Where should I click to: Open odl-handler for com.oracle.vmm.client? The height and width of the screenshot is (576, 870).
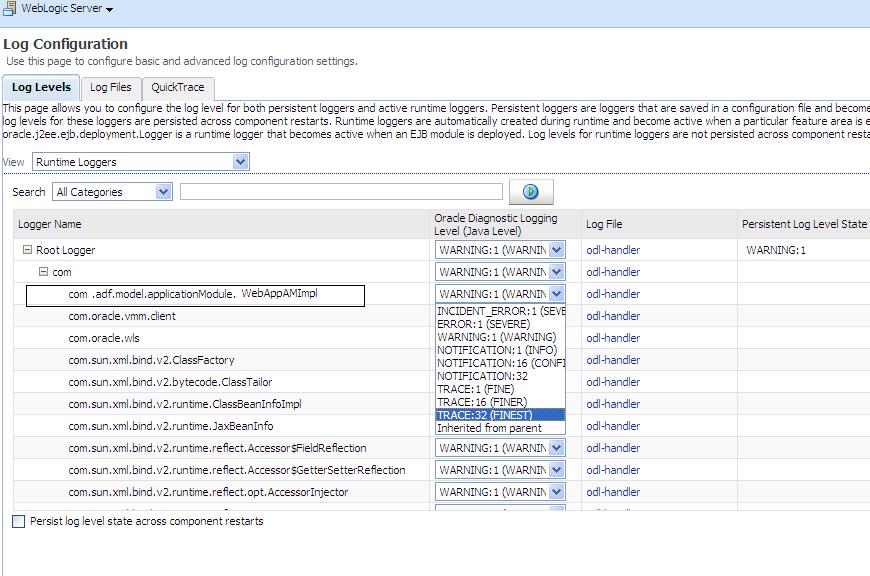(x=613, y=316)
